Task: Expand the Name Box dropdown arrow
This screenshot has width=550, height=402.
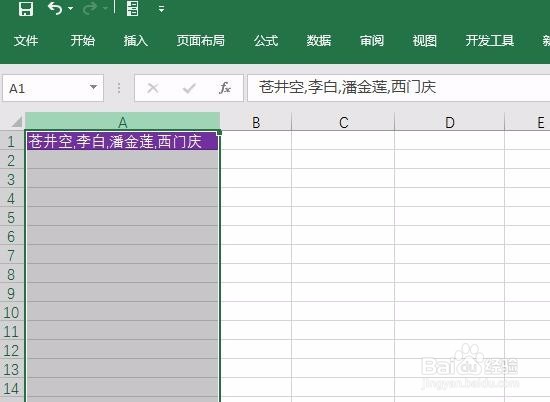Action: [93, 87]
